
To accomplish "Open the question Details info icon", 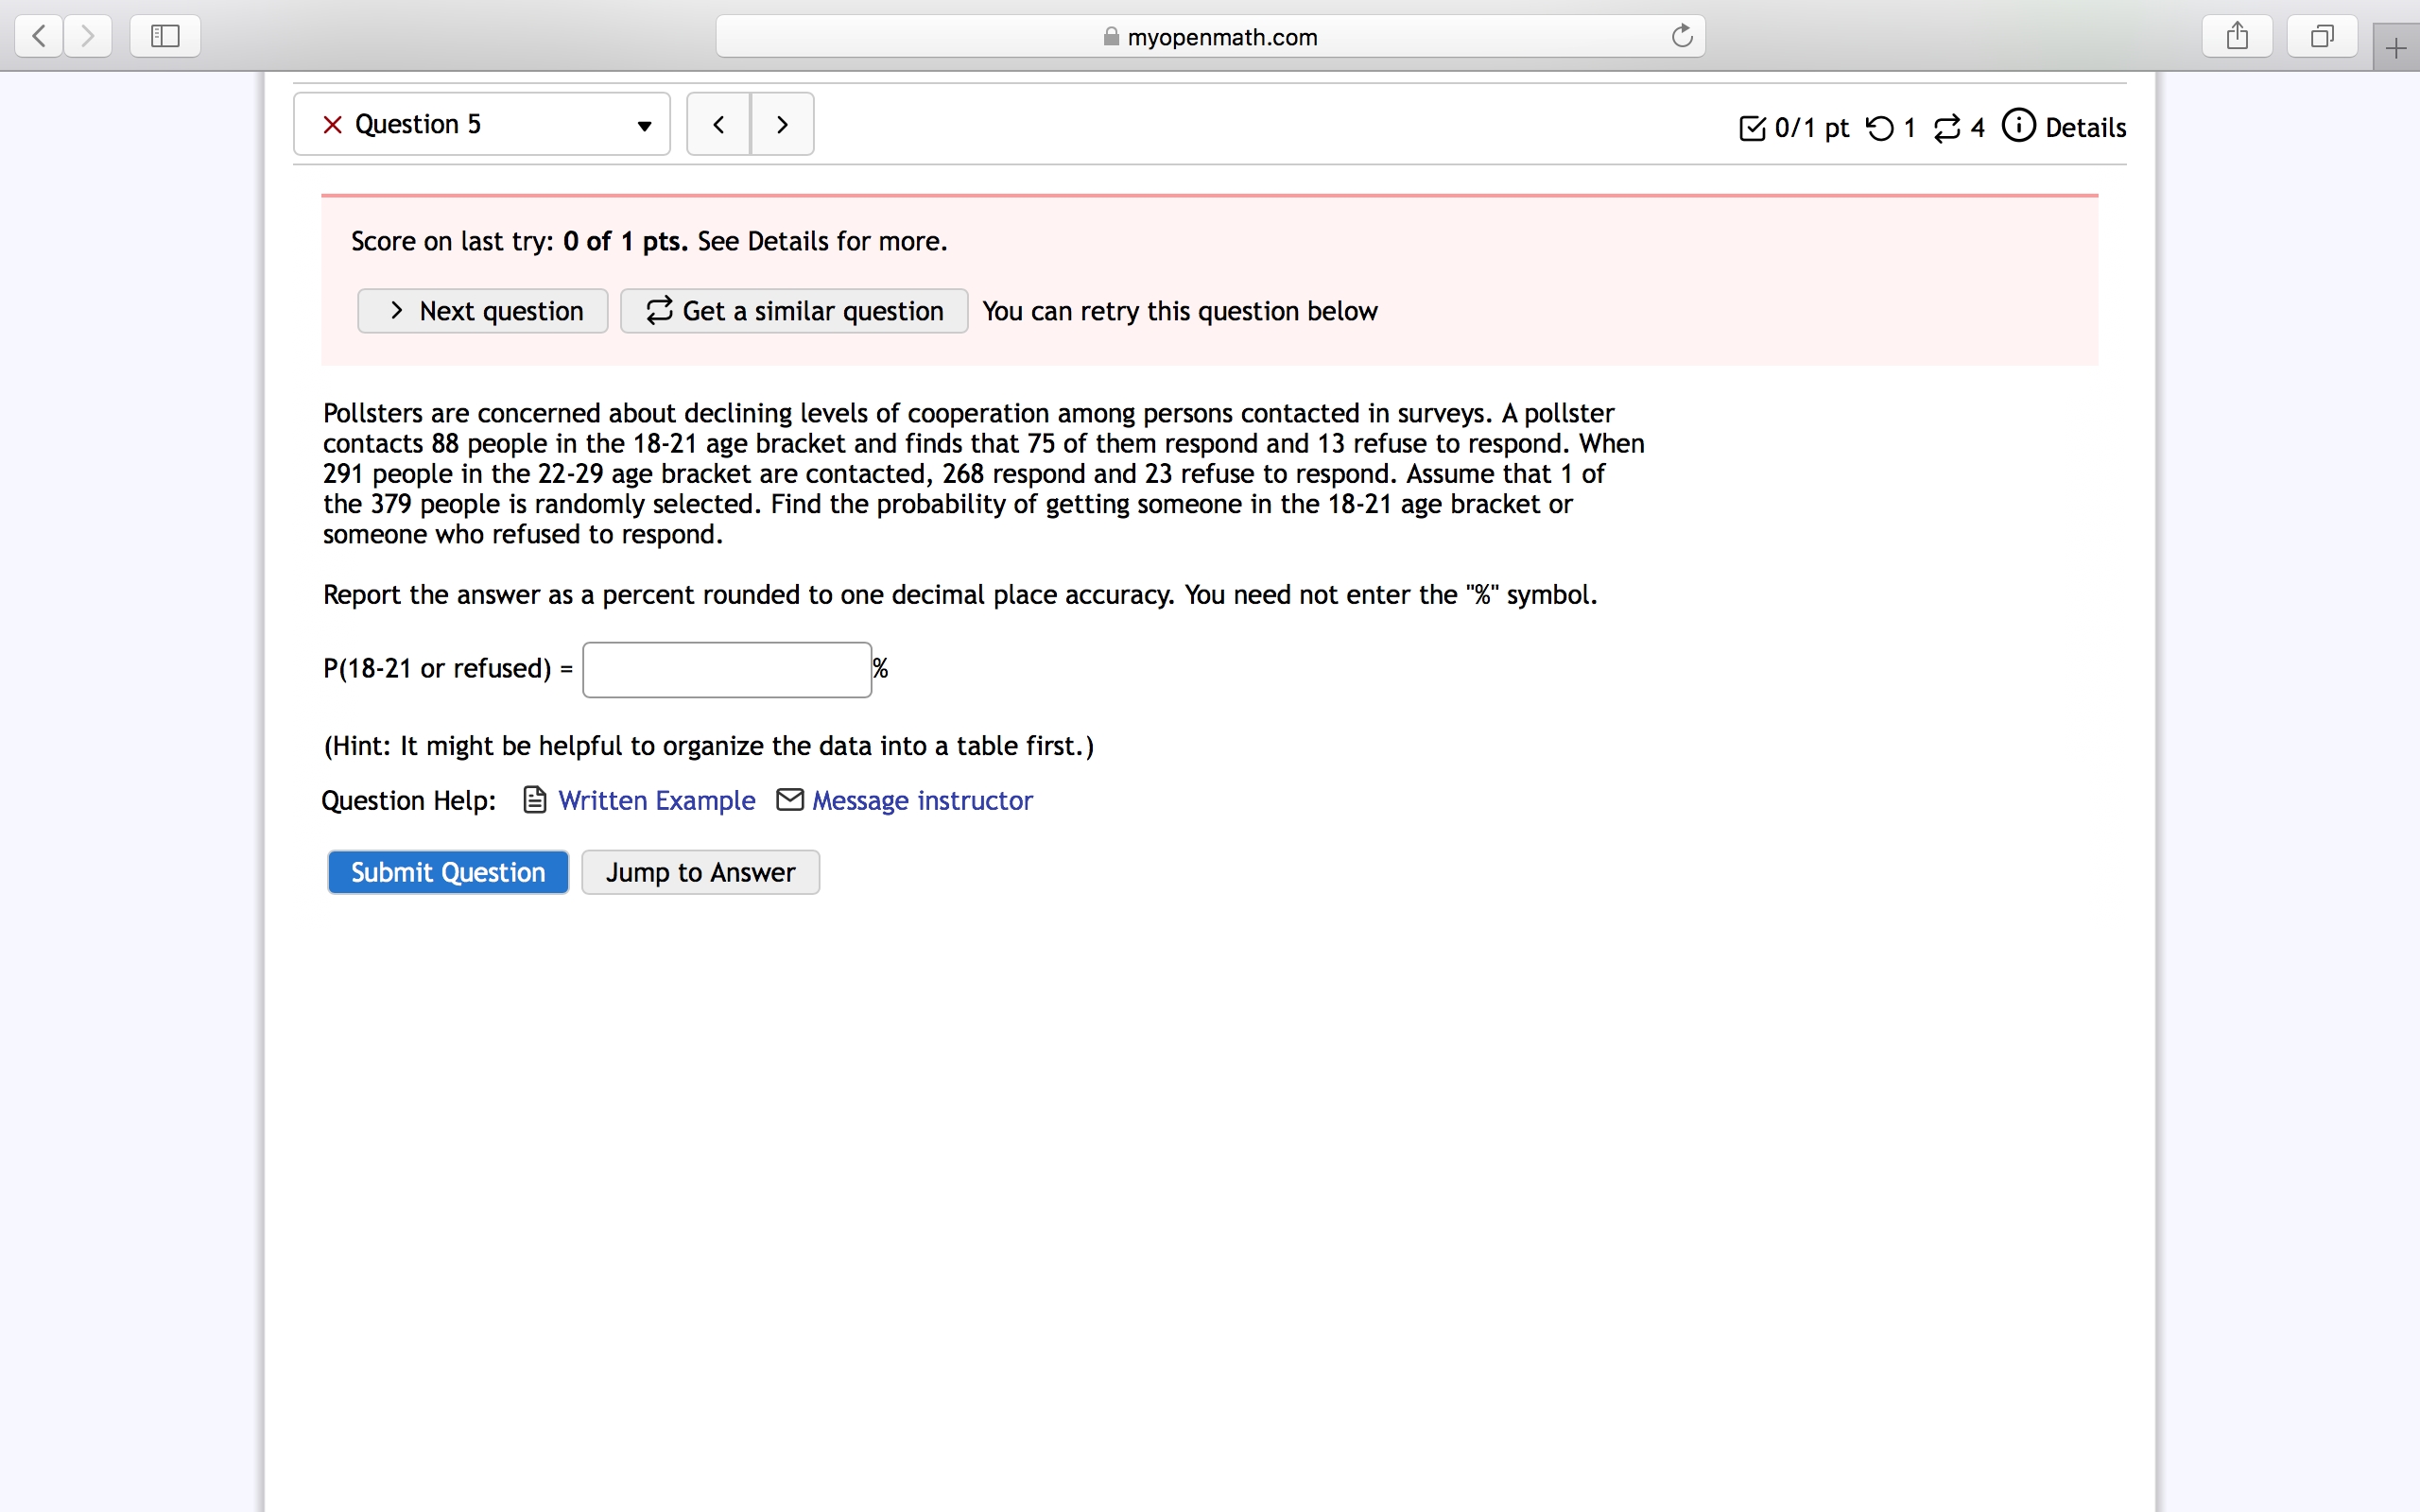I will coord(2018,126).
